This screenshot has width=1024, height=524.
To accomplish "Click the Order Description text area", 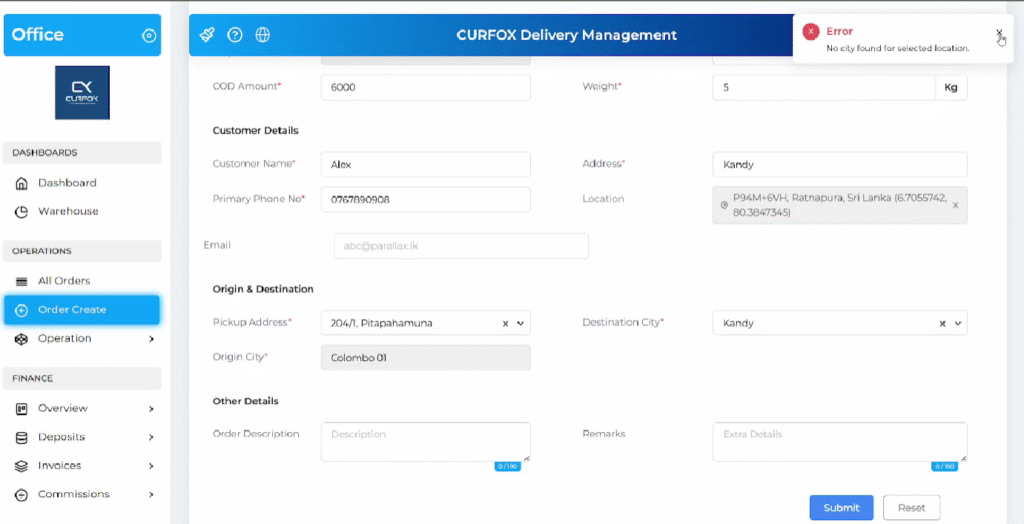I will (425, 441).
